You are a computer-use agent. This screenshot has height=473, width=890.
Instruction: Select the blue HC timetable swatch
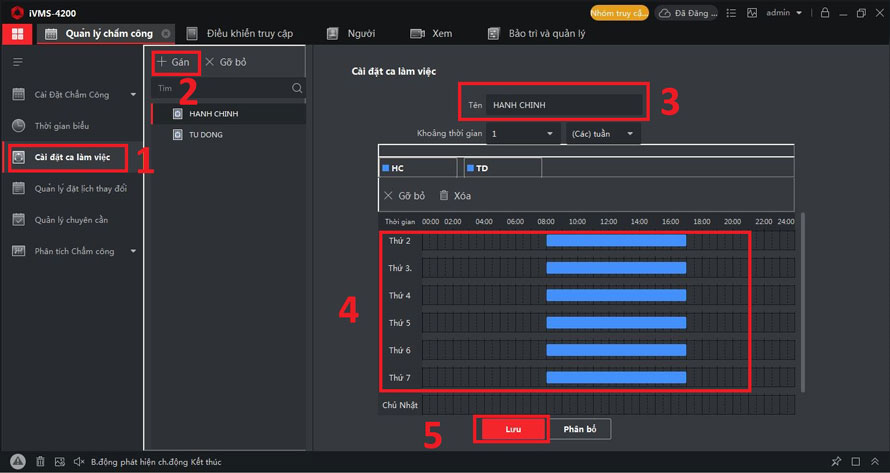pyautogui.click(x=387, y=168)
